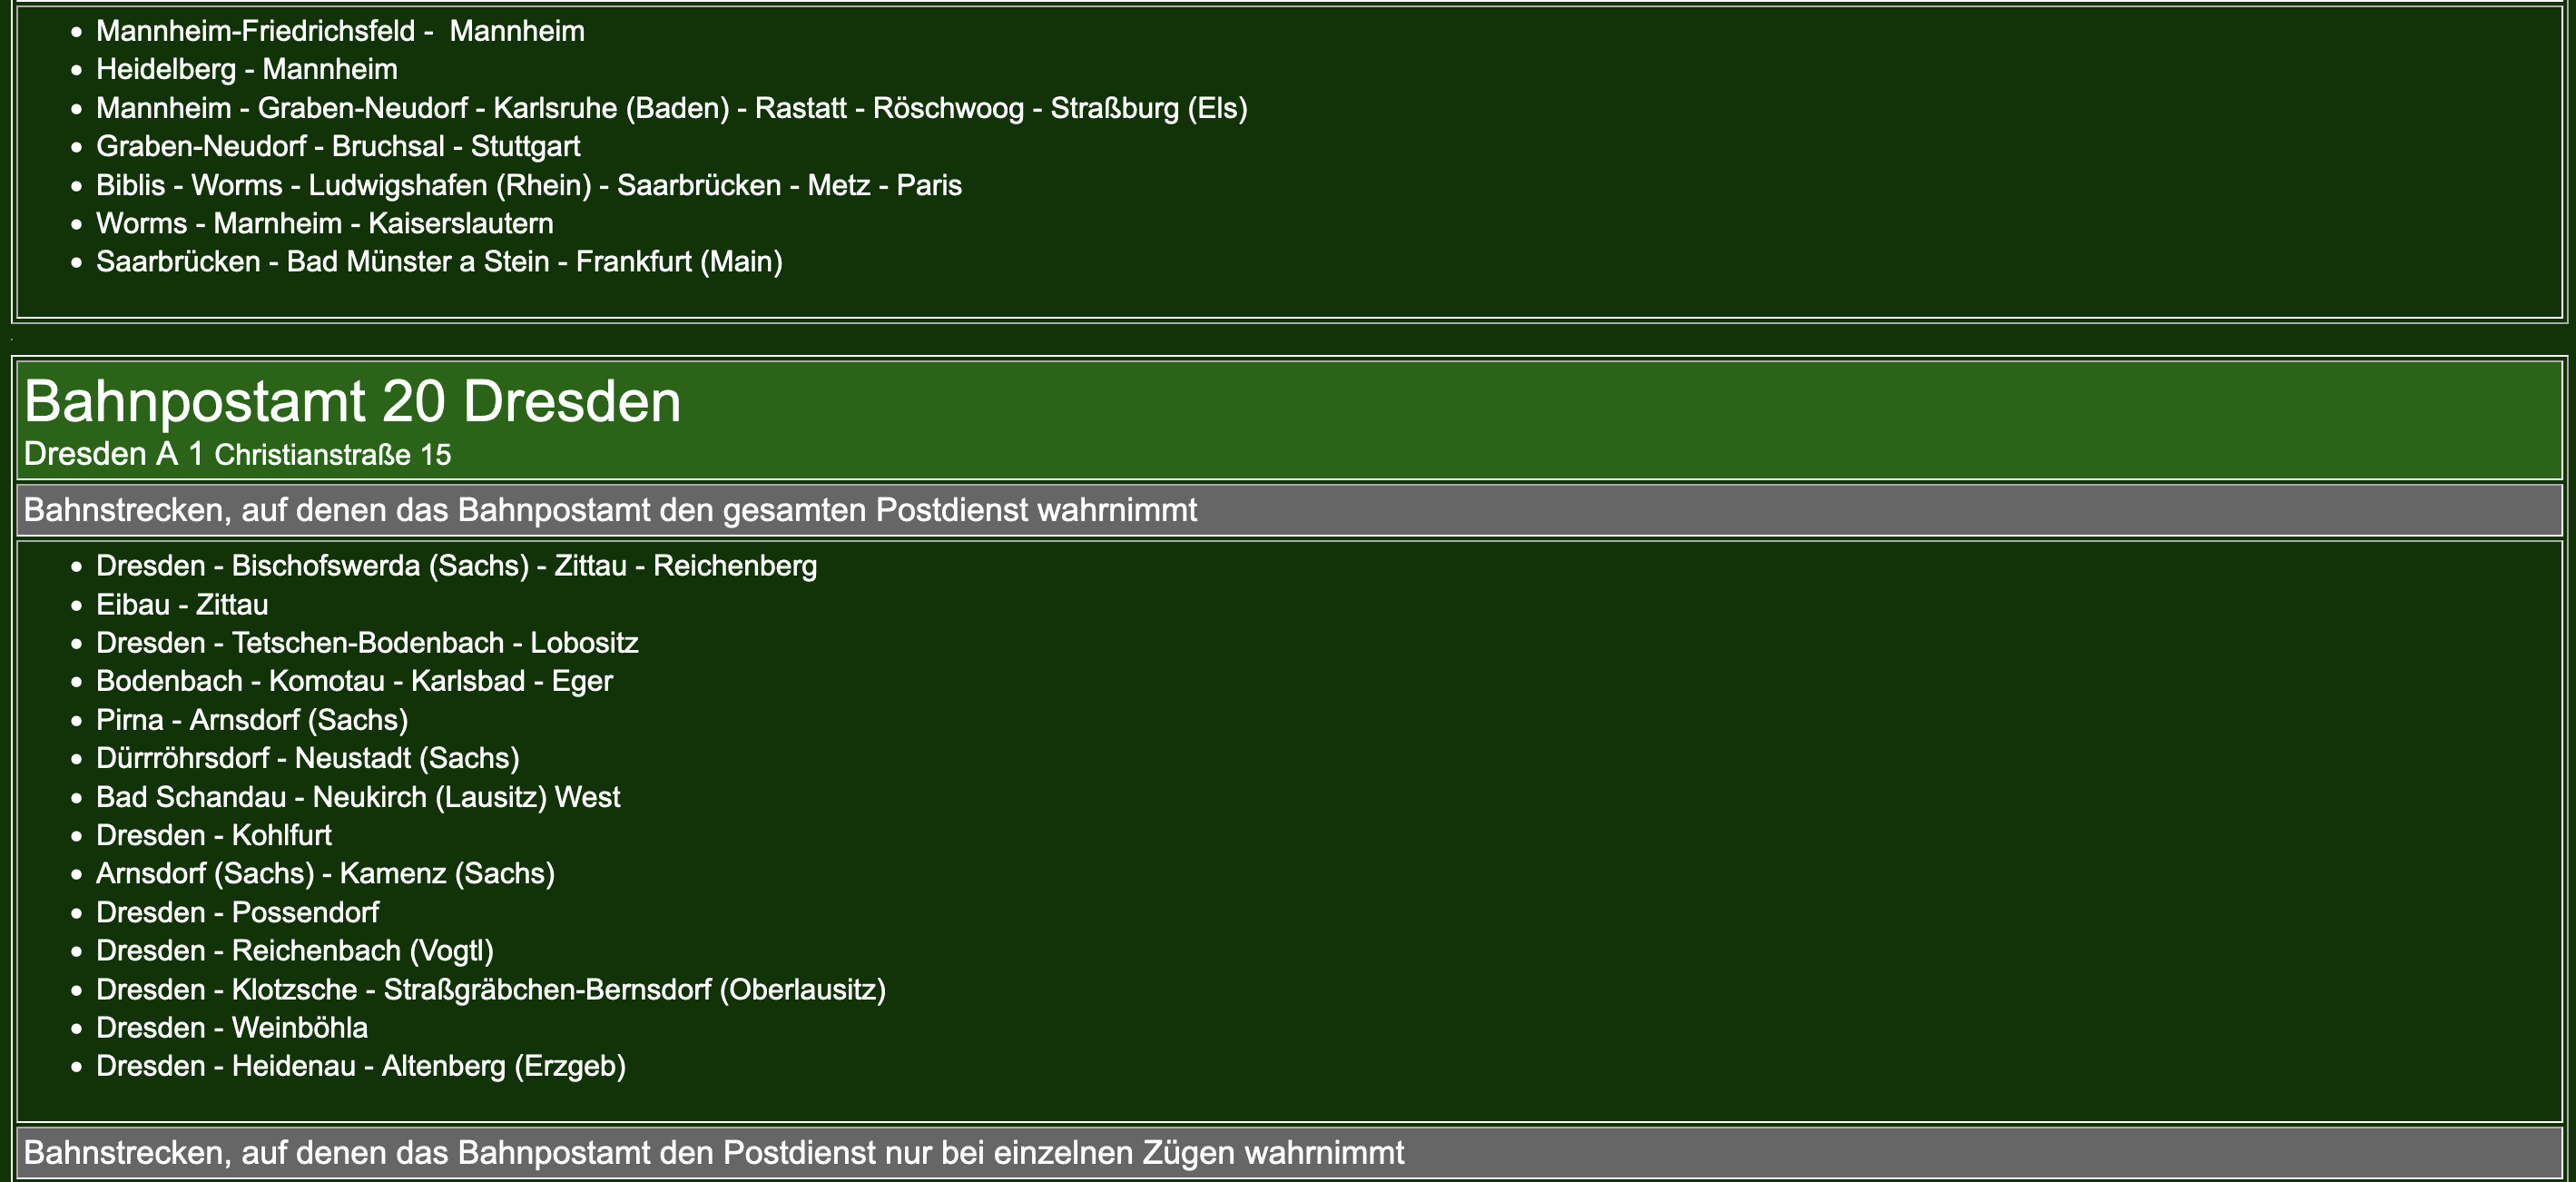Click the 'nur bei einzelnen Zügen' section header

click(713, 1153)
